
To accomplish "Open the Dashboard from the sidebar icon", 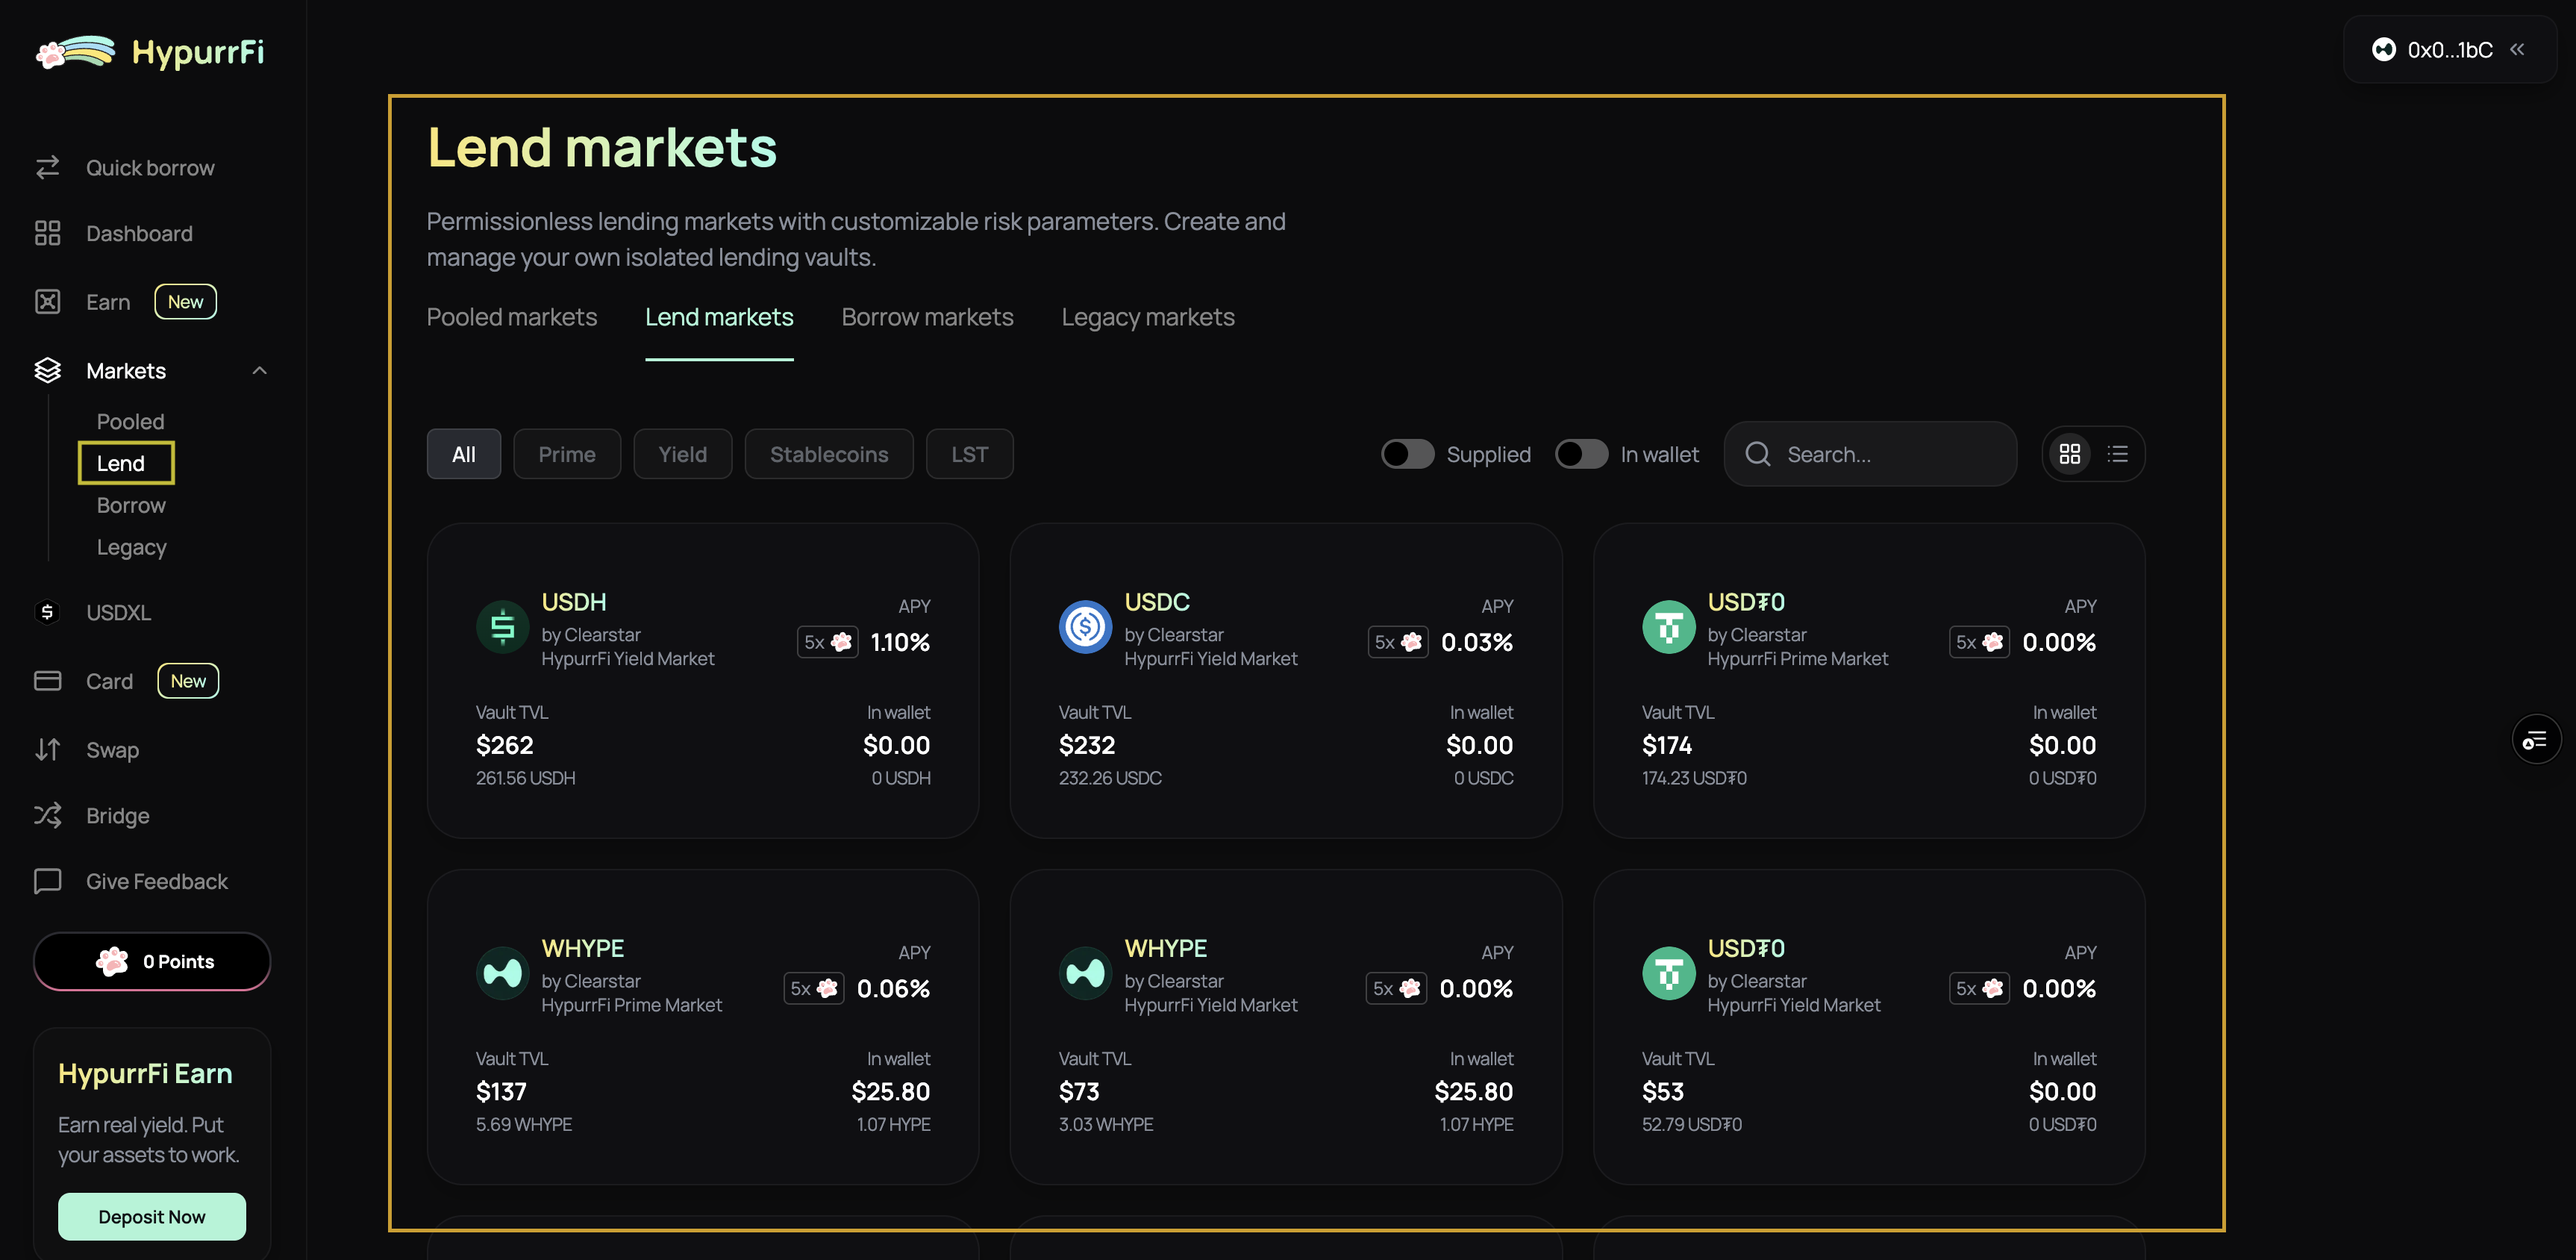I will coord(48,233).
